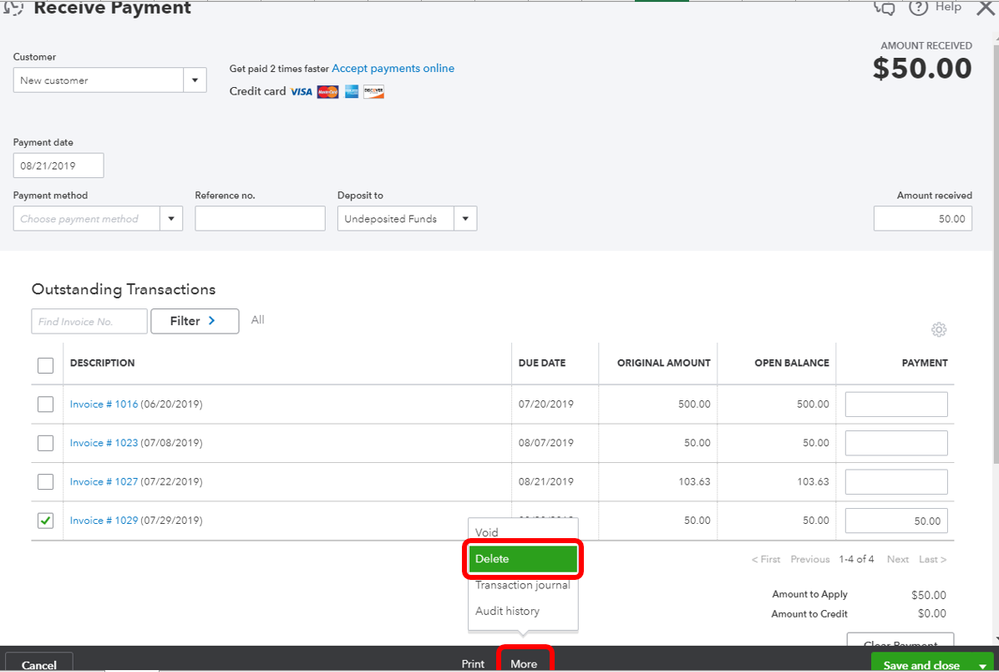Click the Amount received field
The height and width of the screenshot is (672, 999).
(x=923, y=218)
